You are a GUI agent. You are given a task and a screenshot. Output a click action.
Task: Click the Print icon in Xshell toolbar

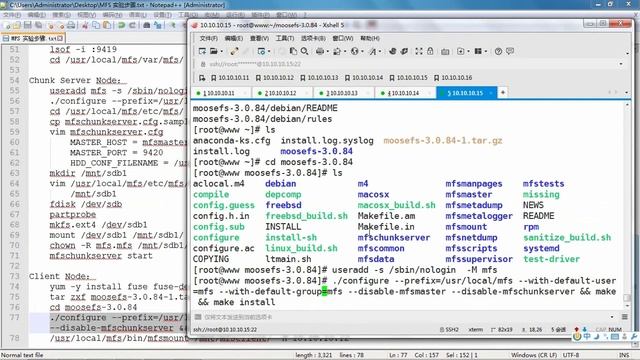320,51
